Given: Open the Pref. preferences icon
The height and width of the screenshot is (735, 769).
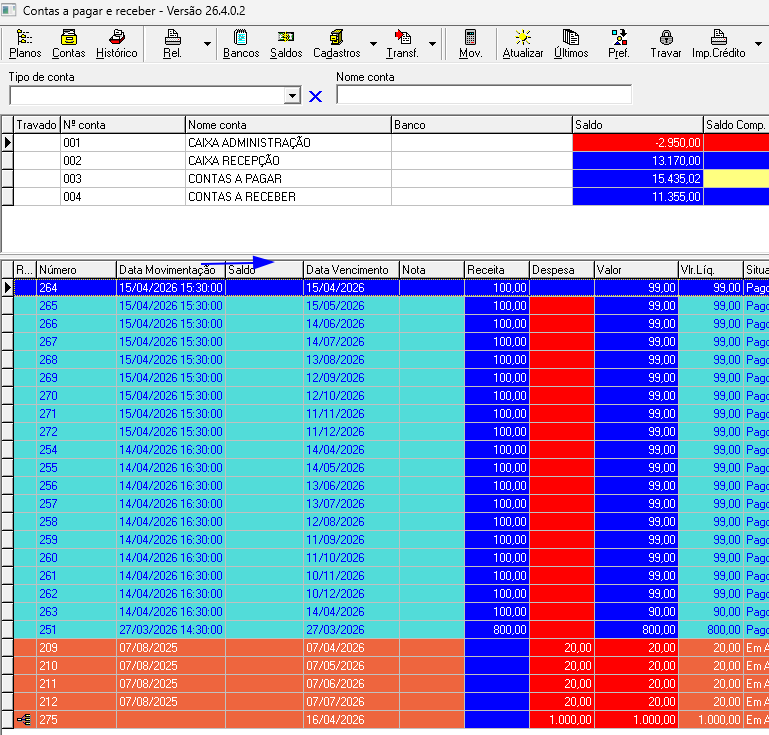Looking at the screenshot, I should (619, 44).
